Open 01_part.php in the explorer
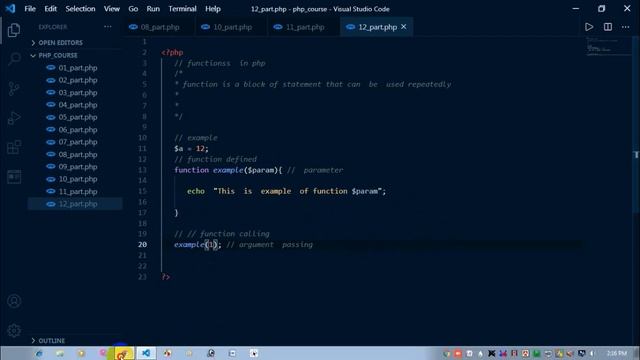The width and height of the screenshot is (640, 360). click(x=78, y=68)
